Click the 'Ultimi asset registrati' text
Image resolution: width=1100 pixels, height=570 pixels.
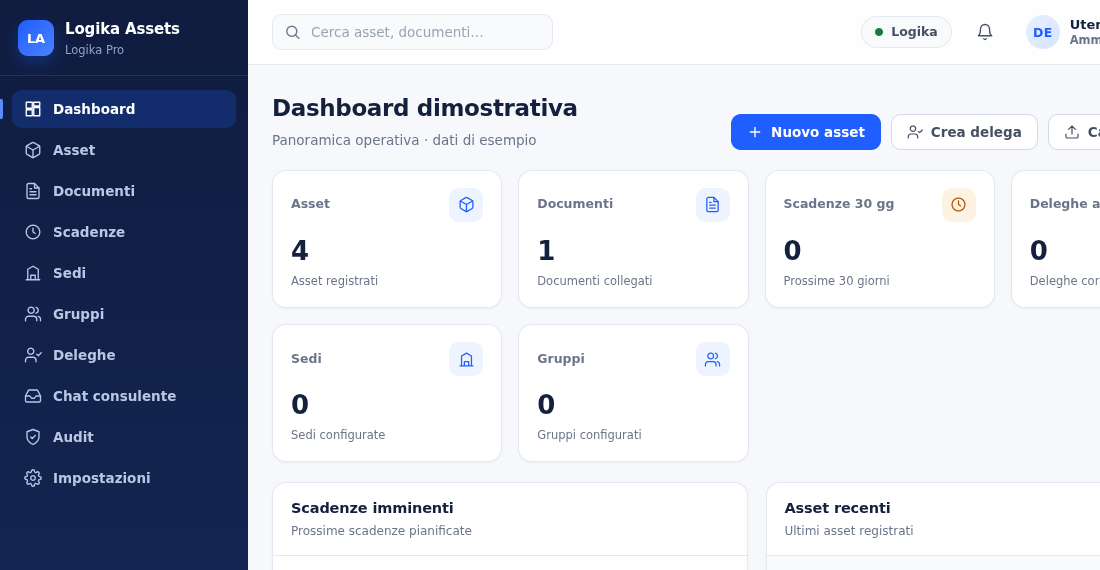848,531
